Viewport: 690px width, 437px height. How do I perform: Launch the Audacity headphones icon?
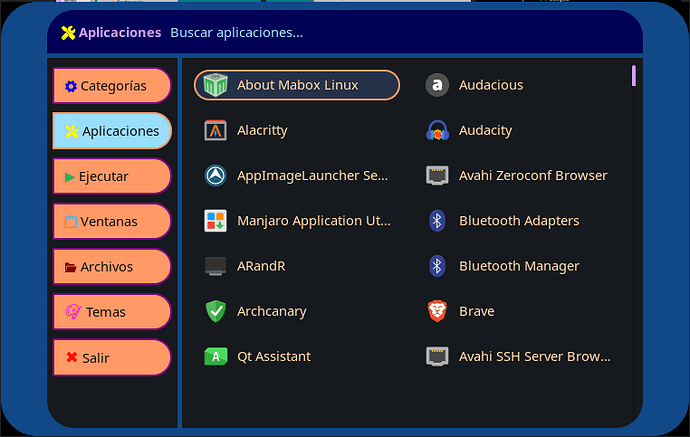point(437,130)
